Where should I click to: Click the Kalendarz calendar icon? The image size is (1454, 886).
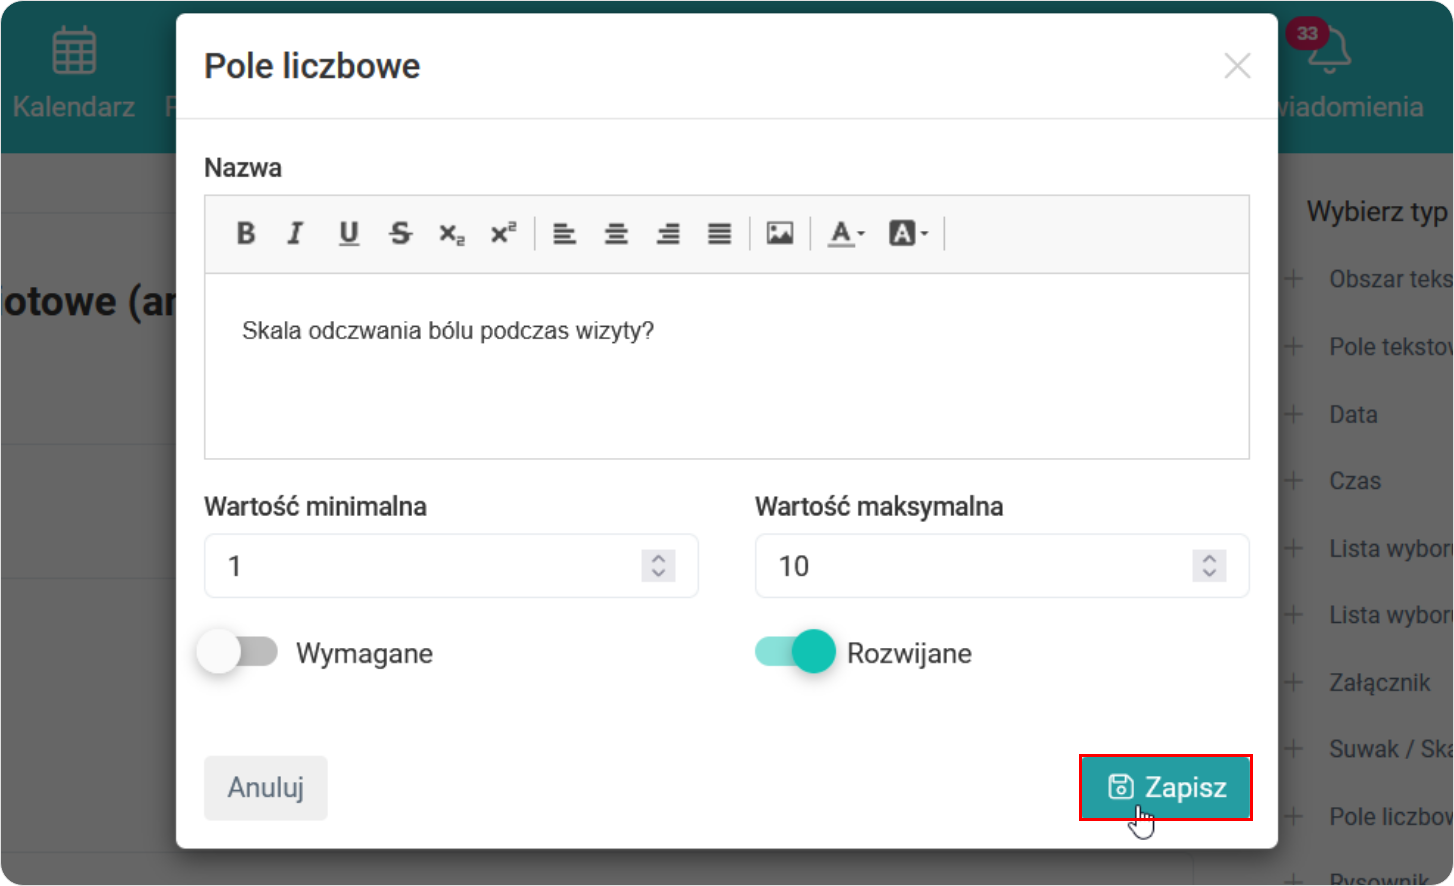click(74, 50)
